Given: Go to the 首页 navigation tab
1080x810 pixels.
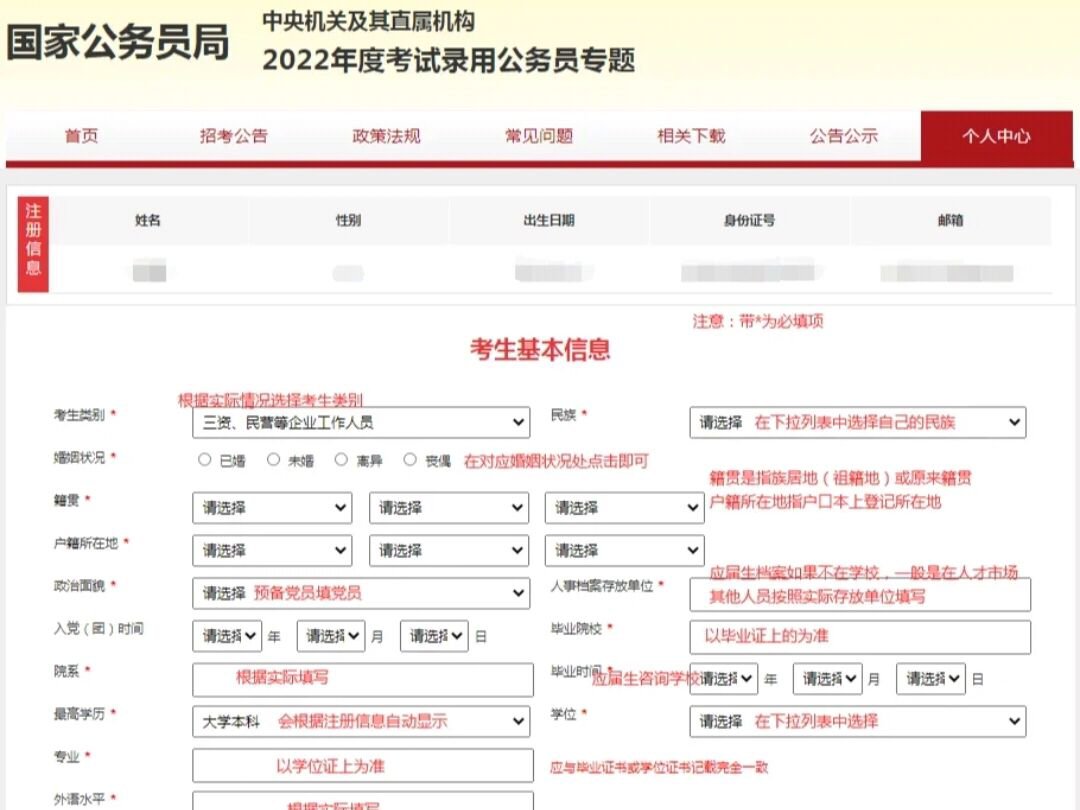Looking at the screenshot, I should (80, 138).
